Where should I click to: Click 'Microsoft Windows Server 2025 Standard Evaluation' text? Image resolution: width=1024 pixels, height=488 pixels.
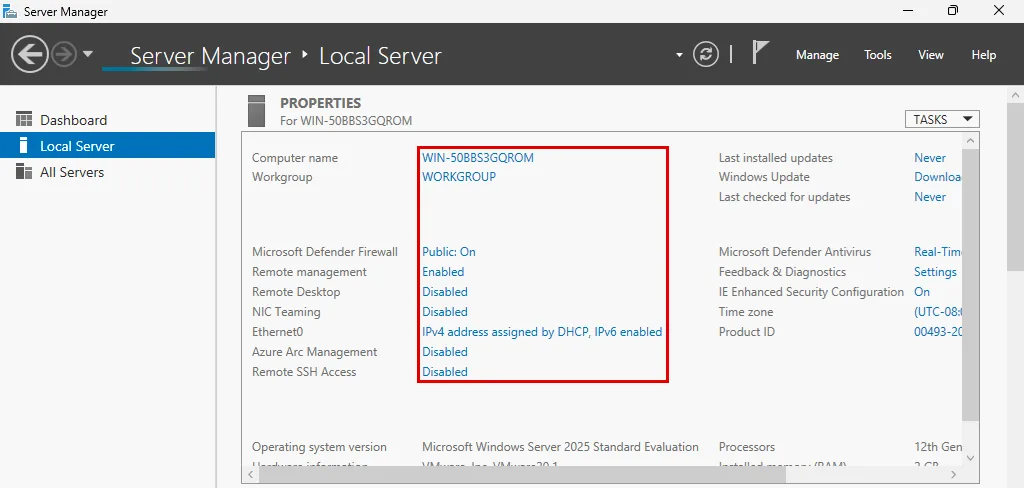point(560,447)
